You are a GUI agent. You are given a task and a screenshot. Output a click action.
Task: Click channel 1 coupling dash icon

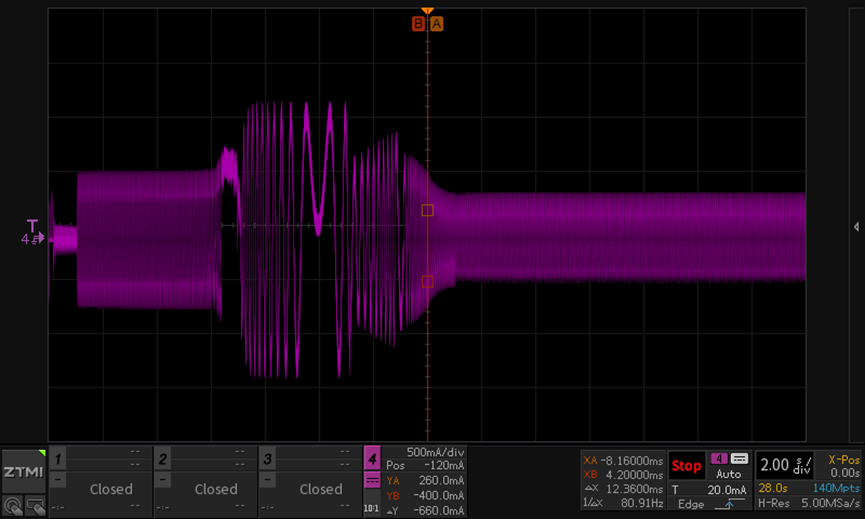(x=58, y=480)
